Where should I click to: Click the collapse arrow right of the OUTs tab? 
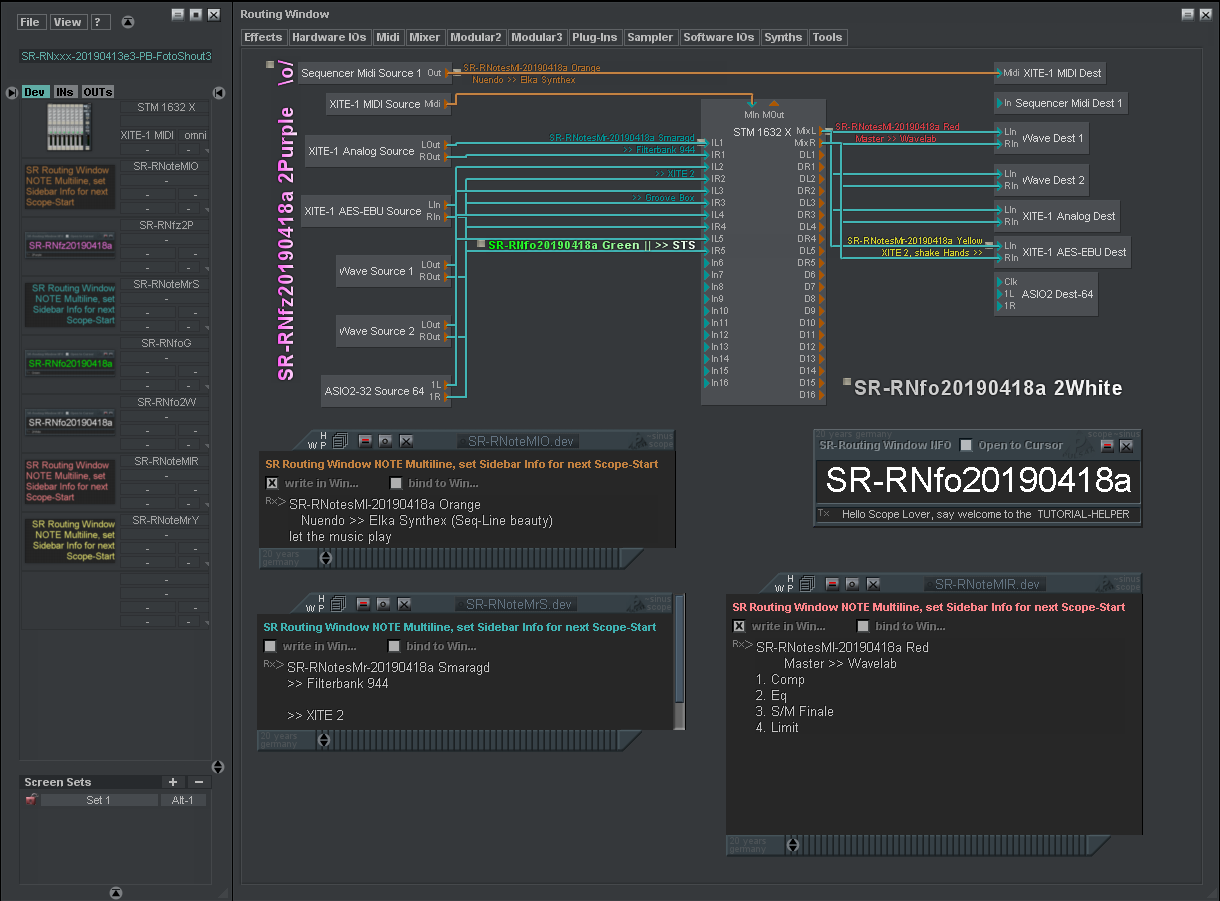[x=218, y=92]
